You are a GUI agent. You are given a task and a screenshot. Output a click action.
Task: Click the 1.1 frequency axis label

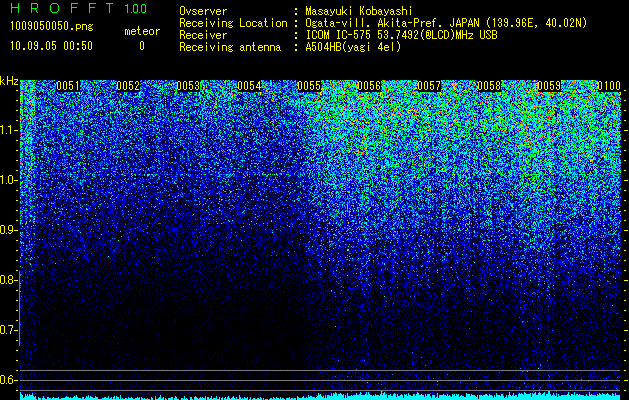point(9,130)
